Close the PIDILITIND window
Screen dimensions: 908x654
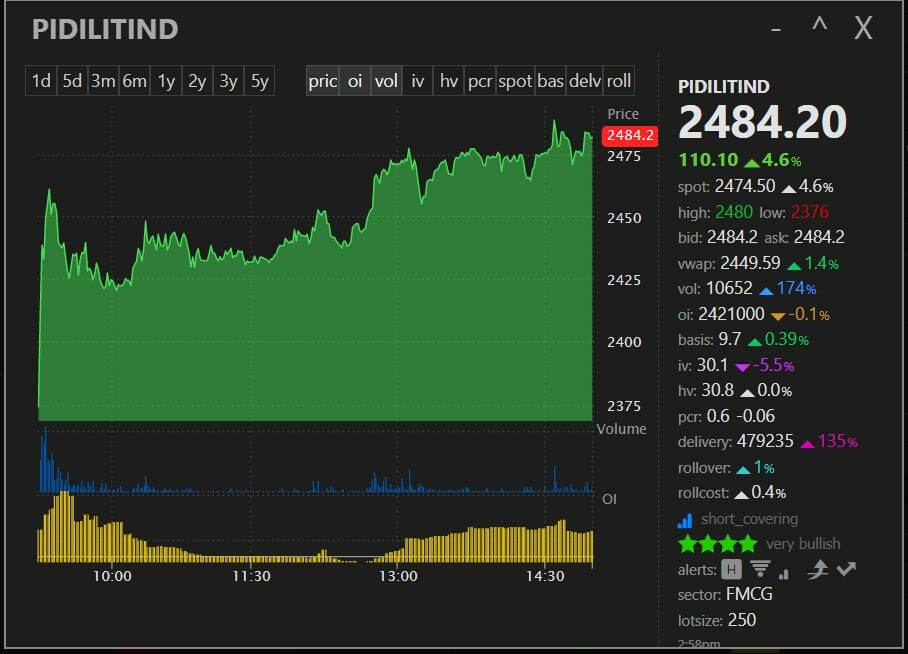tap(863, 28)
